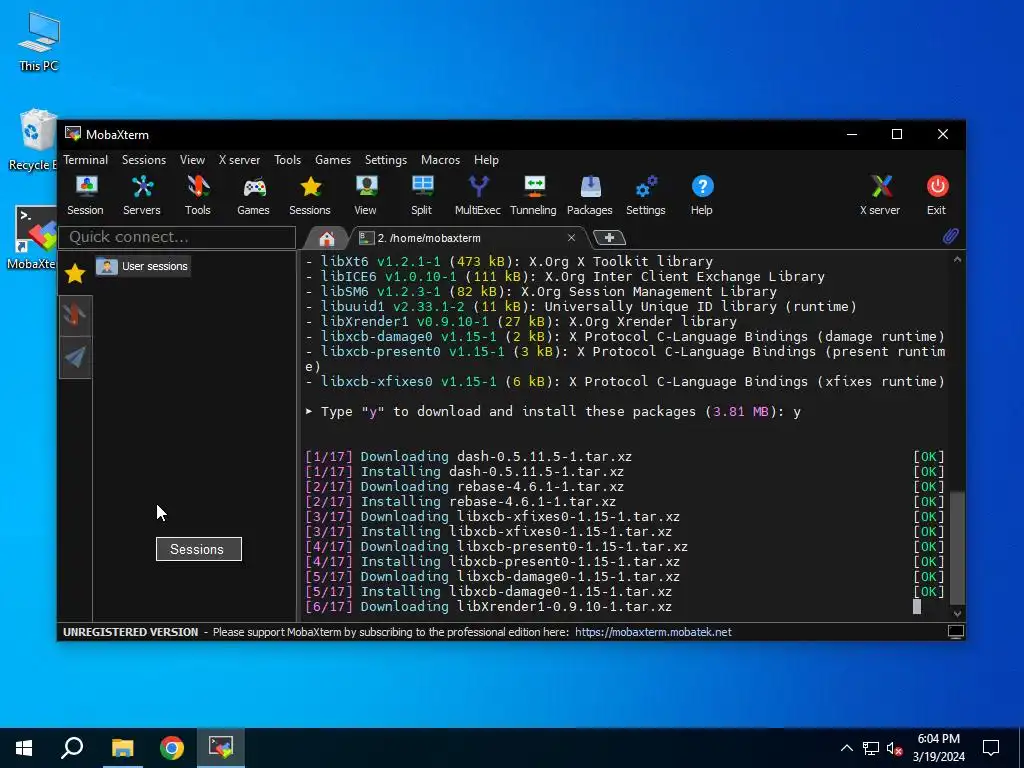Select the Split terminal icon
The width and height of the screenshot is (1024, 768).
tap(422, 195)
